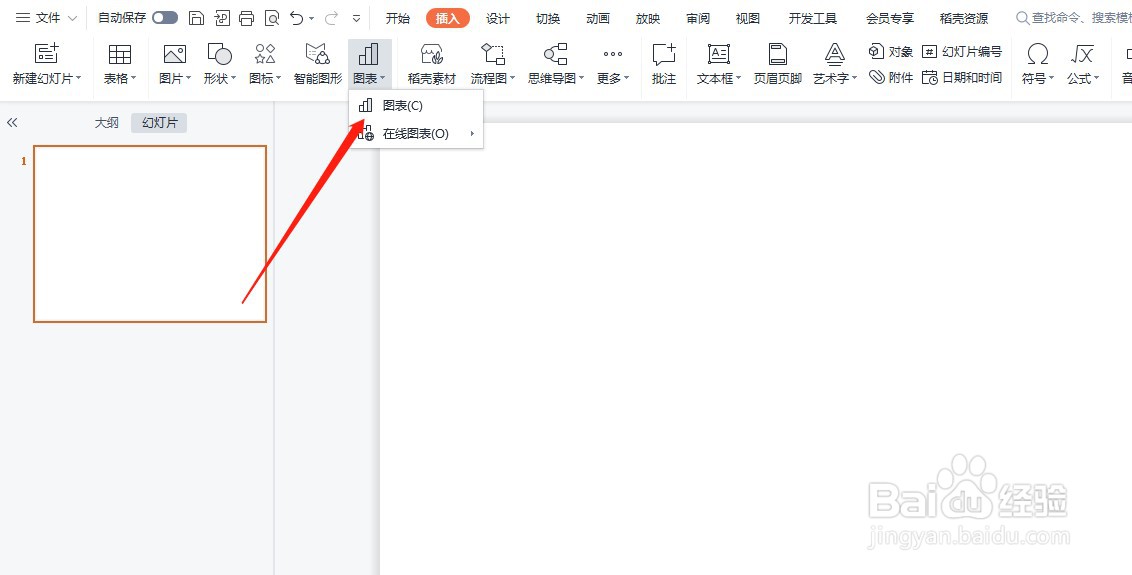Image resolution: width=1132 pixels, height=575 pixels.
Task: Choose Online Chart (在线图表(O)) menu entry
Action: pyautogui.click(x=416, y=134)
